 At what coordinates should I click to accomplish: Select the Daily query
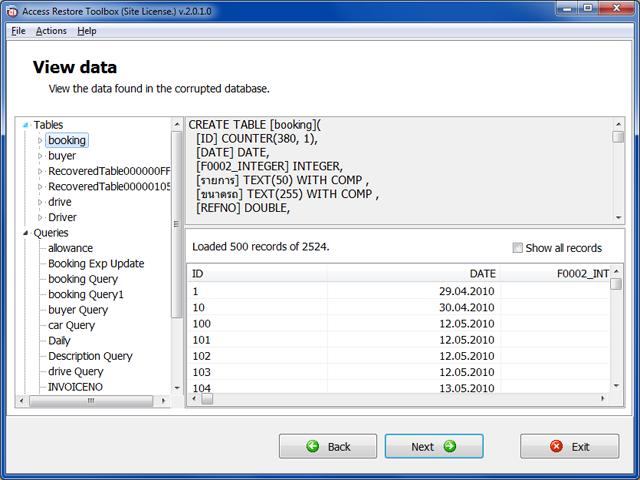coord(59,341)
